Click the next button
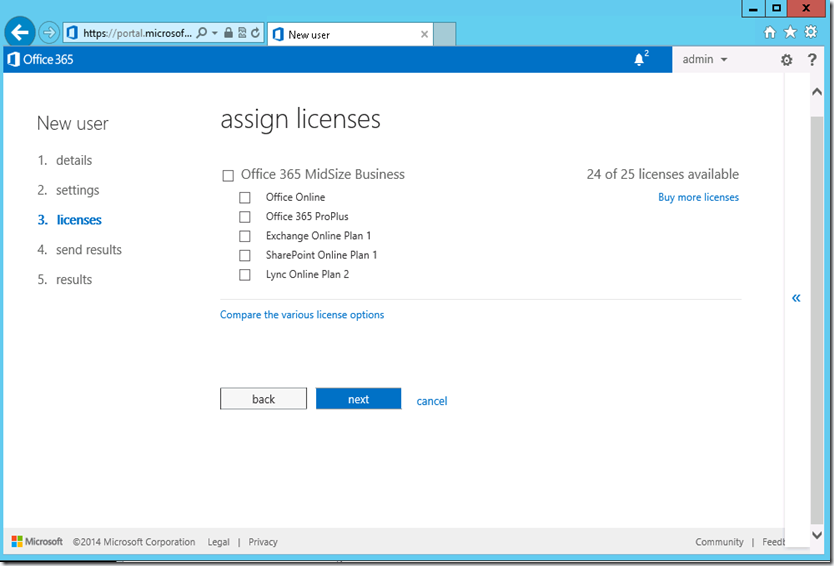The height and width of the screenshot is (566, 834). point(358,399)
